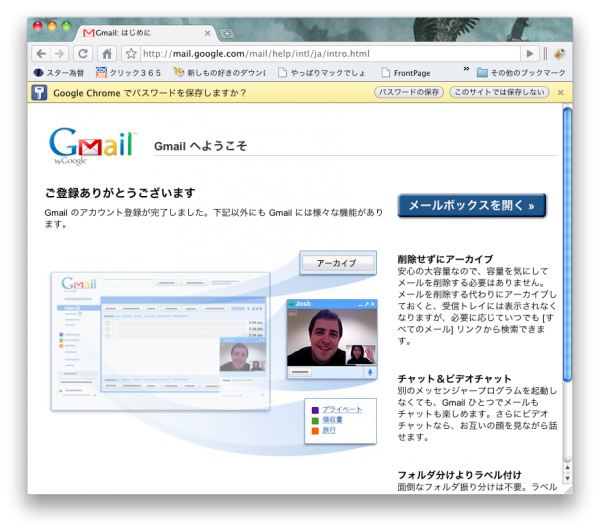Click the scrollbar up arrow

click(567, 467)
